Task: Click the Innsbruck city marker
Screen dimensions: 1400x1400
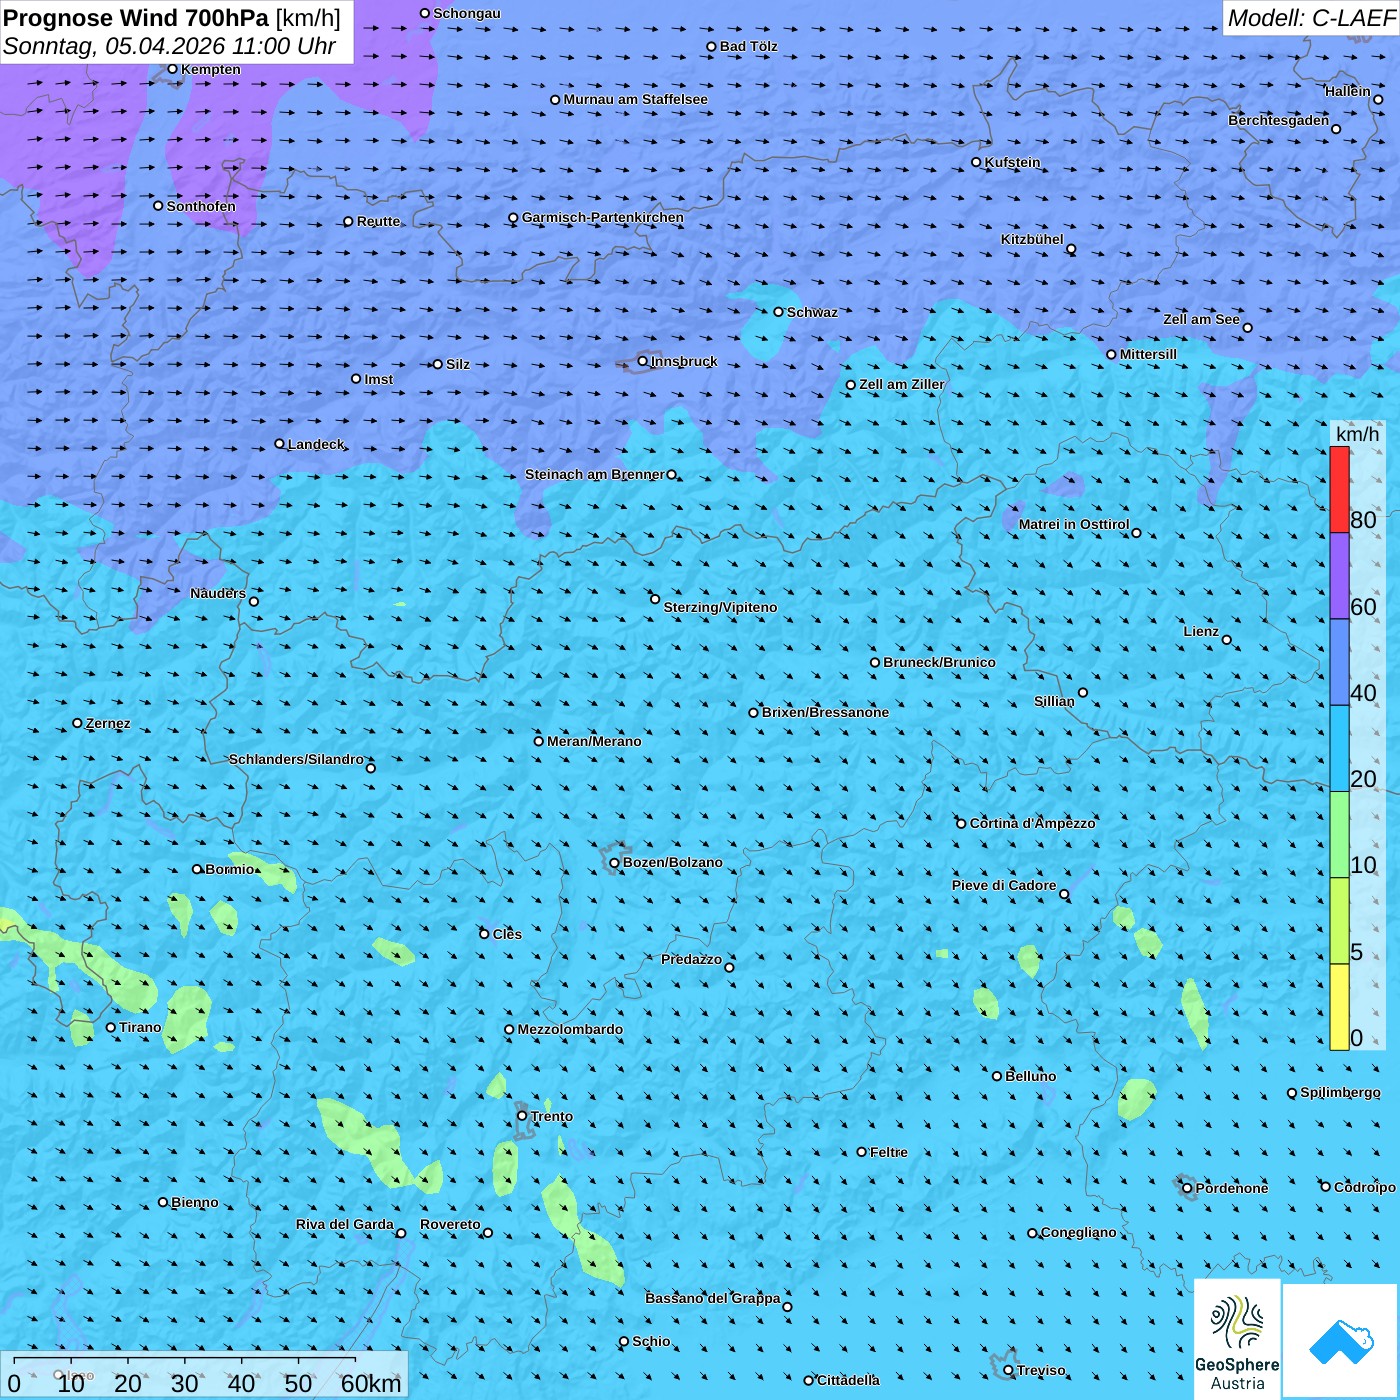Action: 643,361
